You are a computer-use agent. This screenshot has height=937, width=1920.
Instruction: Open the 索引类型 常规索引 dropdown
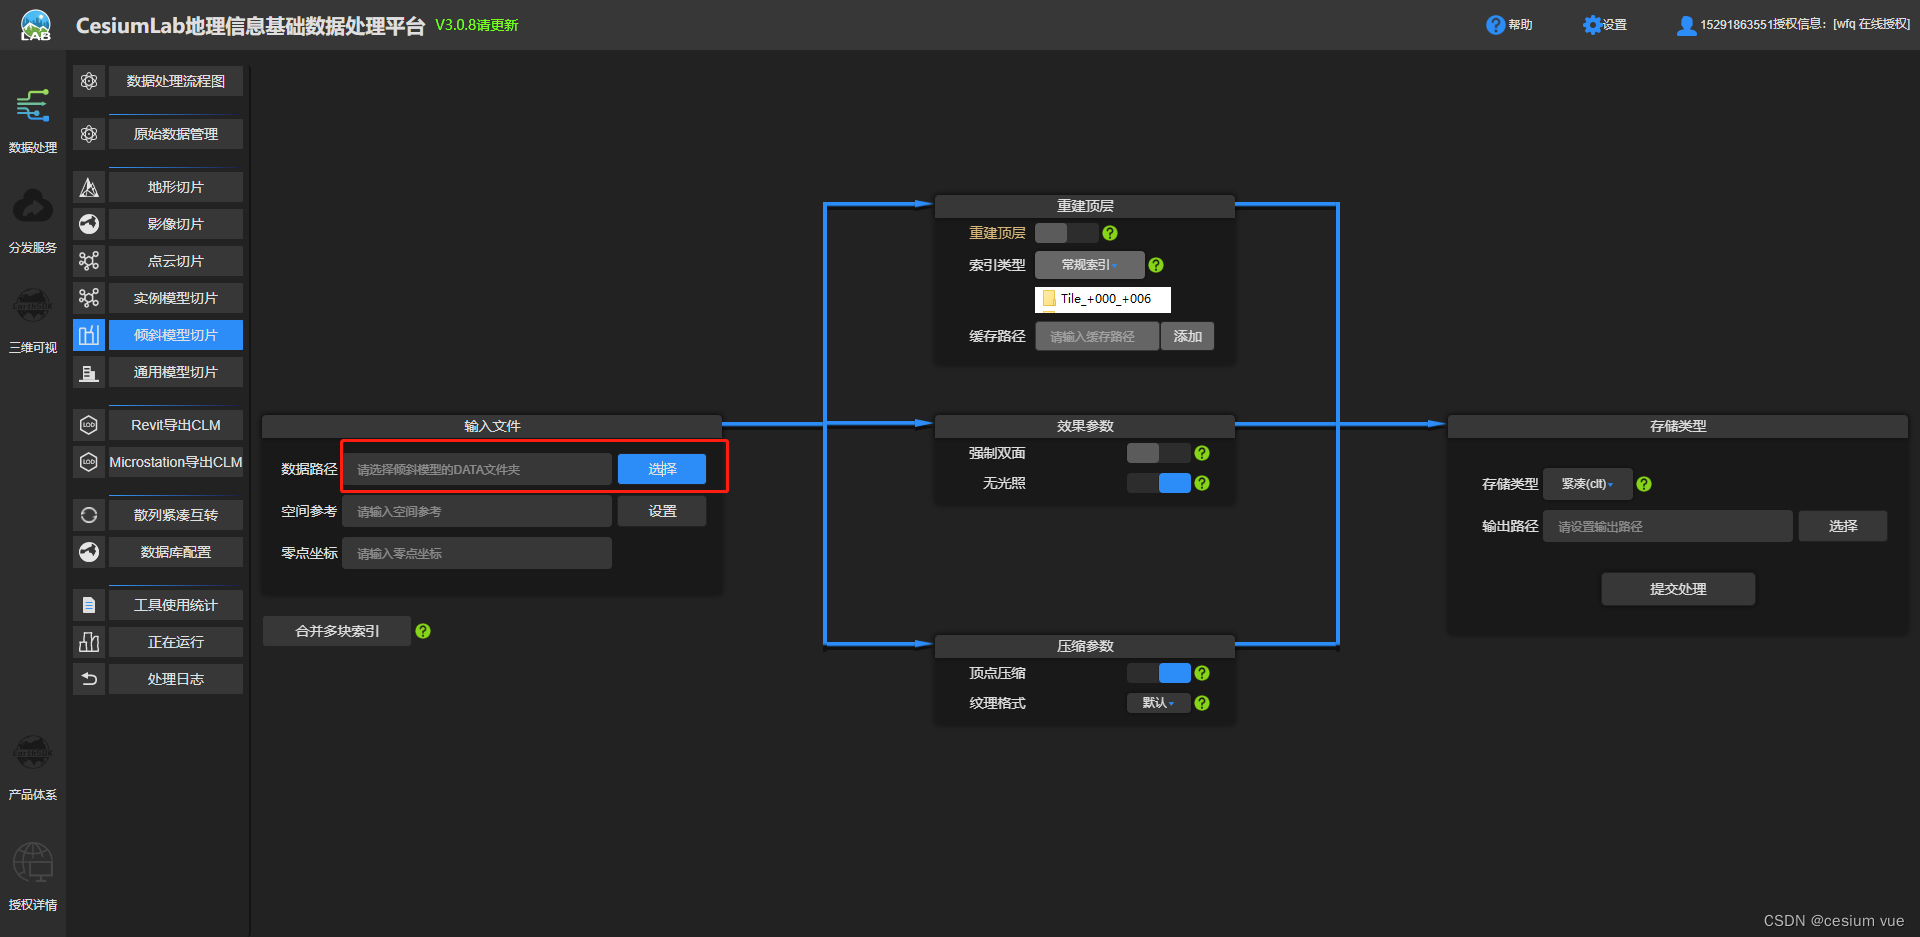[1089, 265]
